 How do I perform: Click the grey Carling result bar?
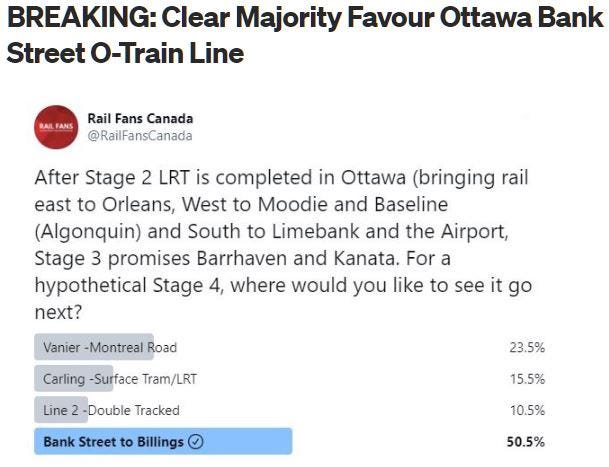(x=74, y=378)
